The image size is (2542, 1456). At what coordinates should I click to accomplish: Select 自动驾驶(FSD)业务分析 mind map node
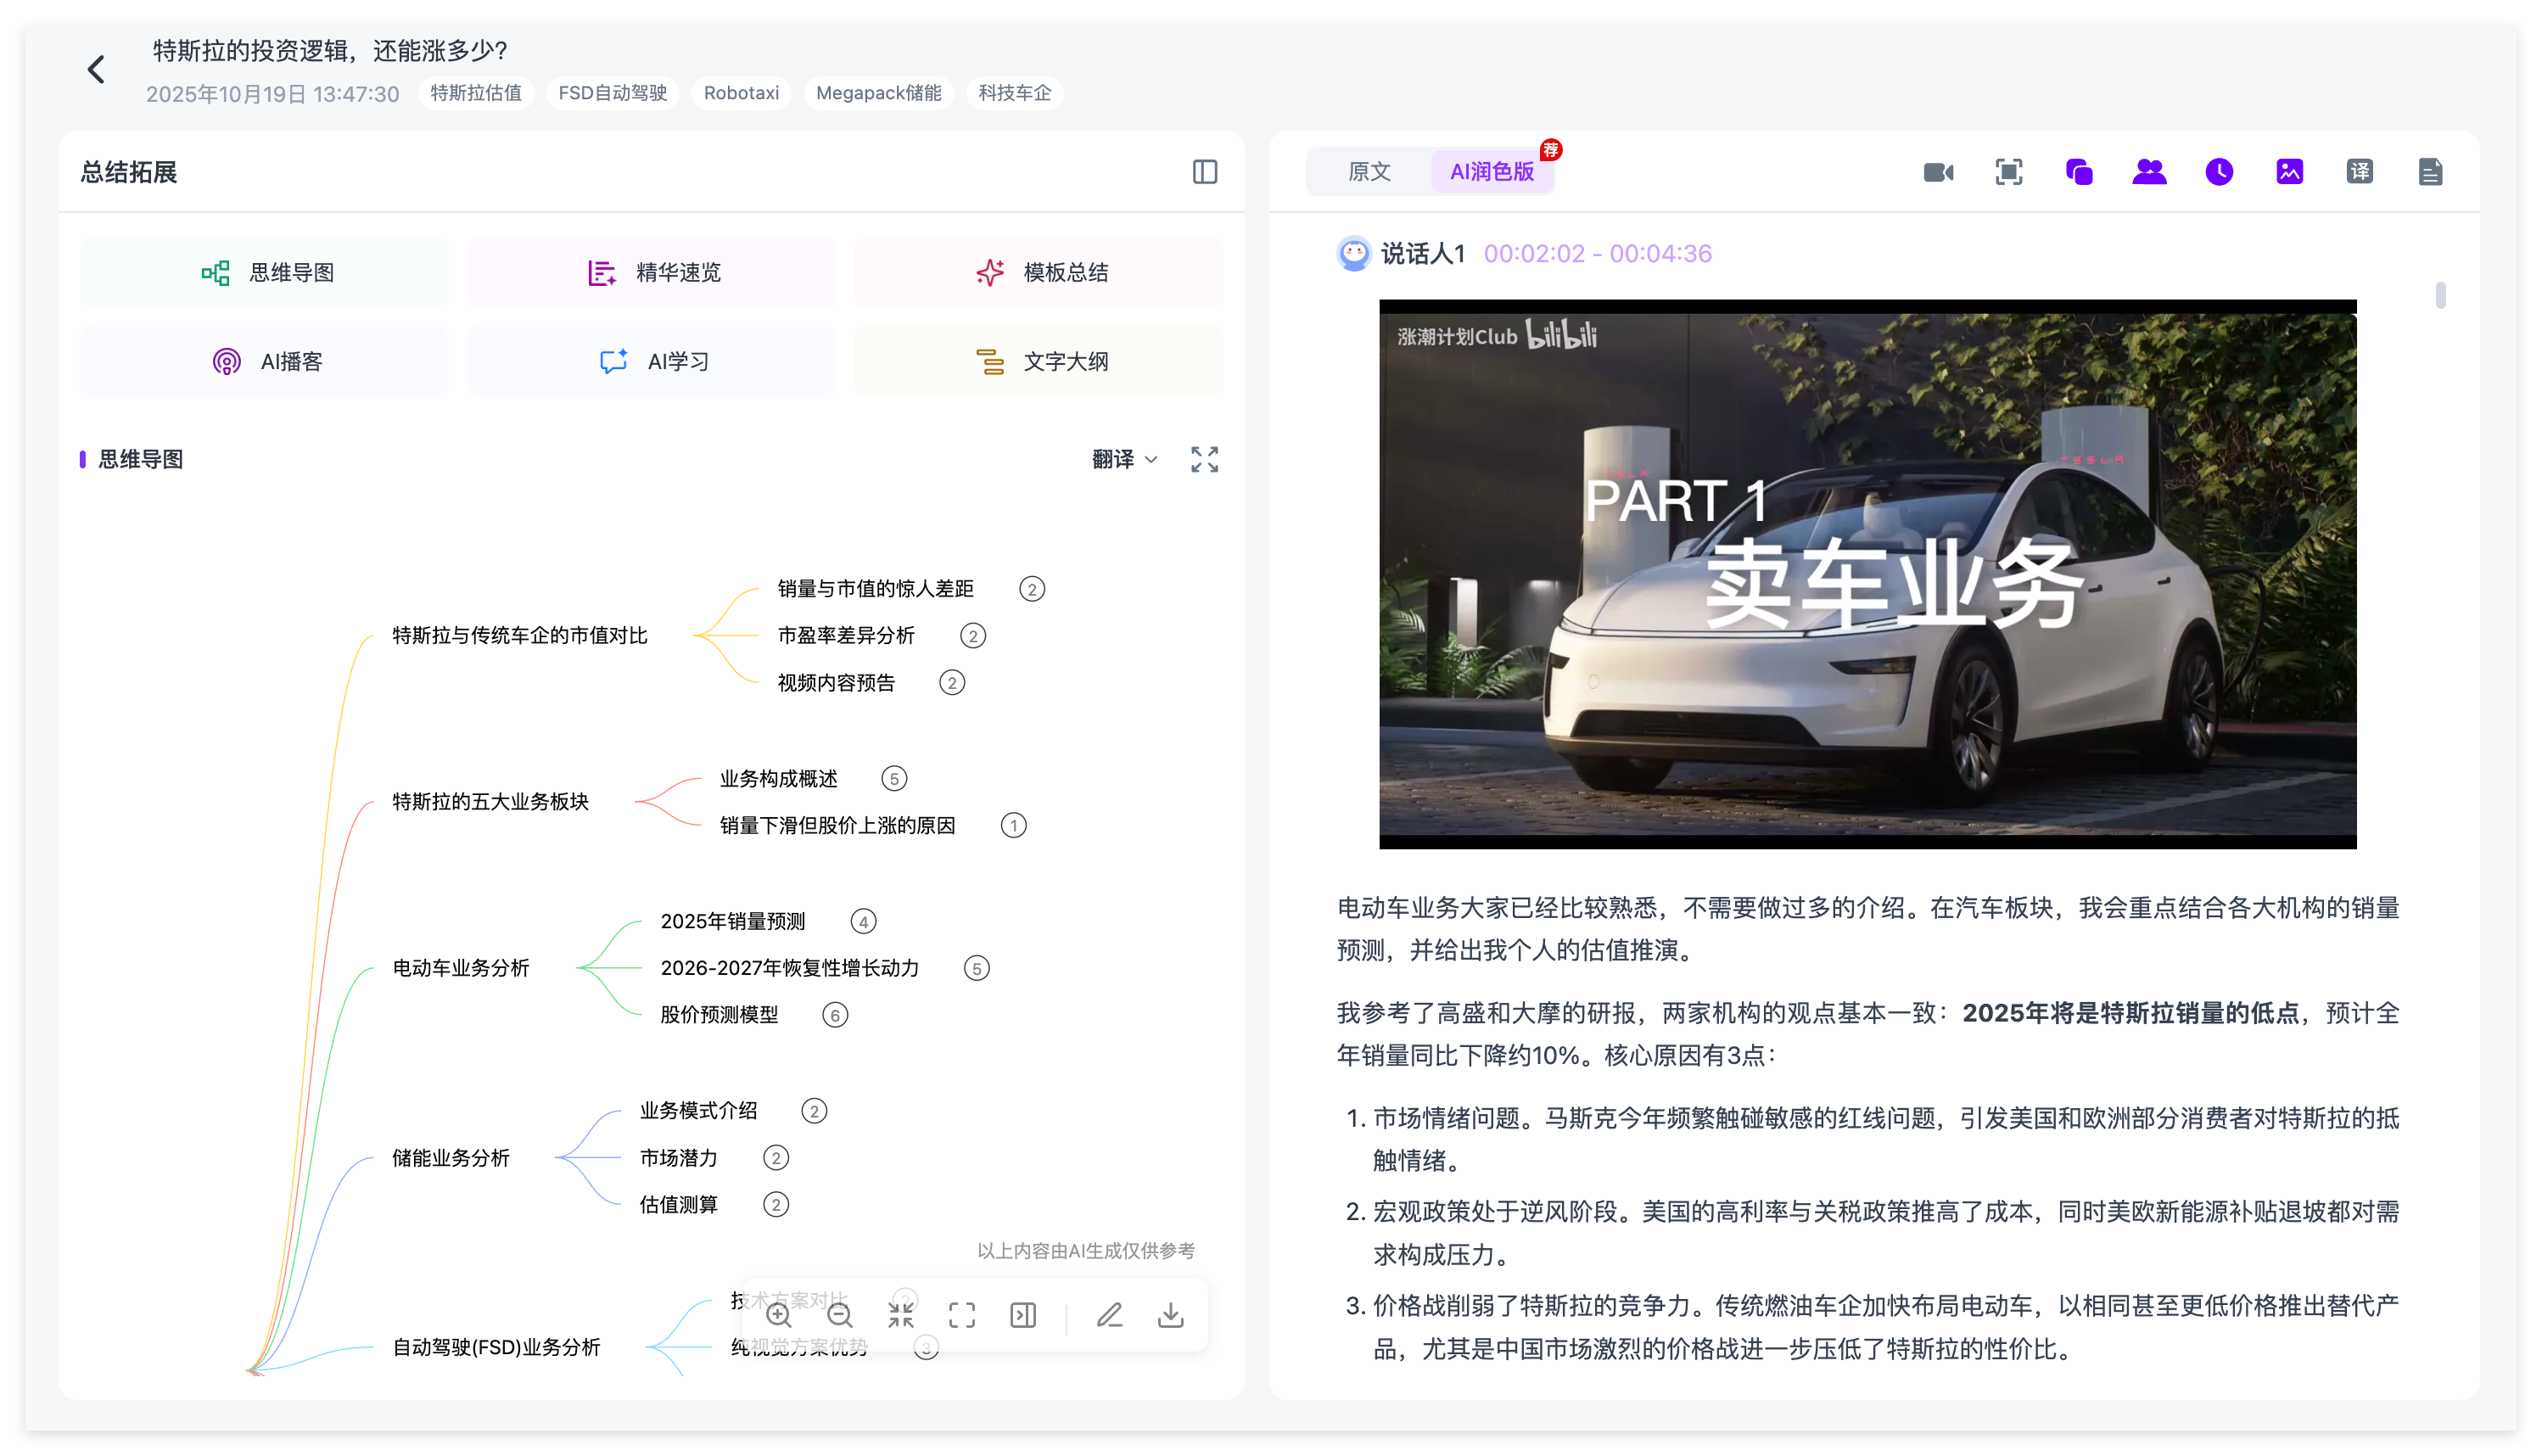[x=497, y=1348]
